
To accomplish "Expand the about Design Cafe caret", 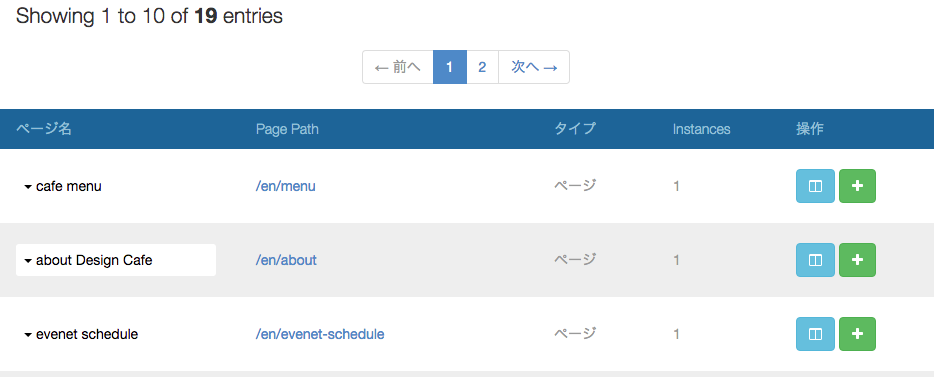I will (x=27, y=261).
